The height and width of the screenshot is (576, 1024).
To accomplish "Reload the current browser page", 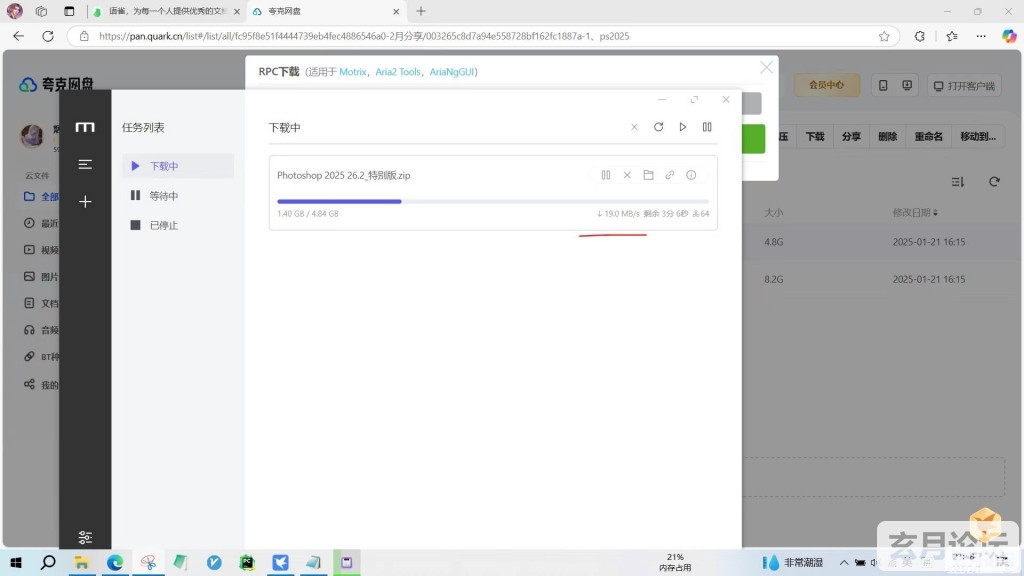I will (x=48, y=36).
